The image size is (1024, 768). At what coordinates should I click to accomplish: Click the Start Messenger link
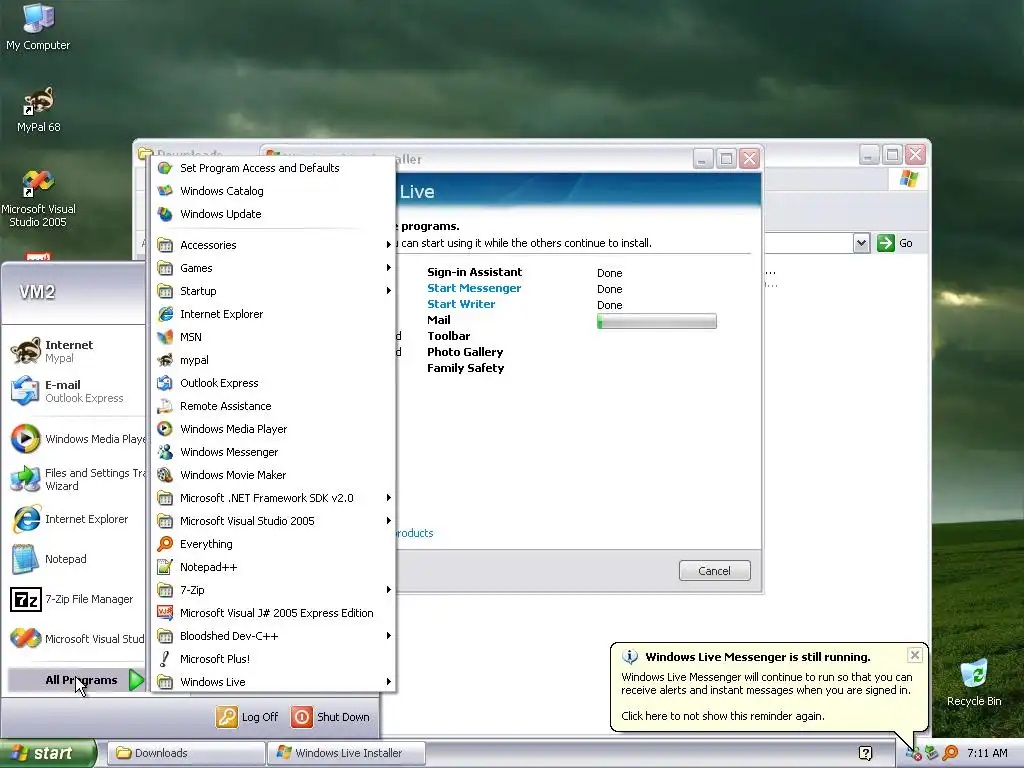point(473,288)
